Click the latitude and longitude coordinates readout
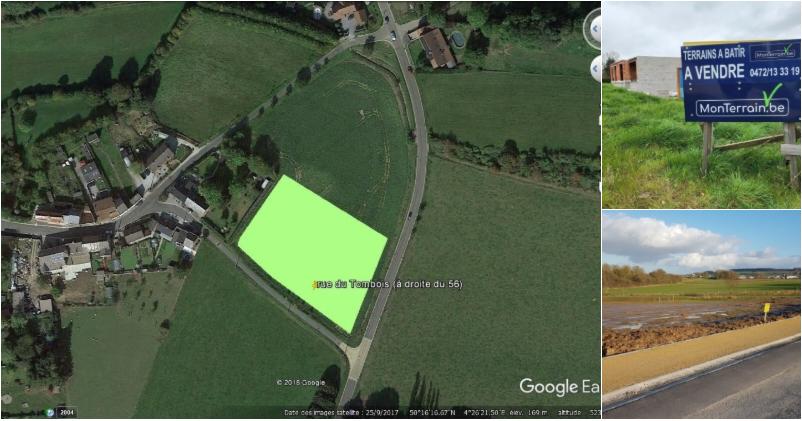802x421 pixels. pos(458,412)
